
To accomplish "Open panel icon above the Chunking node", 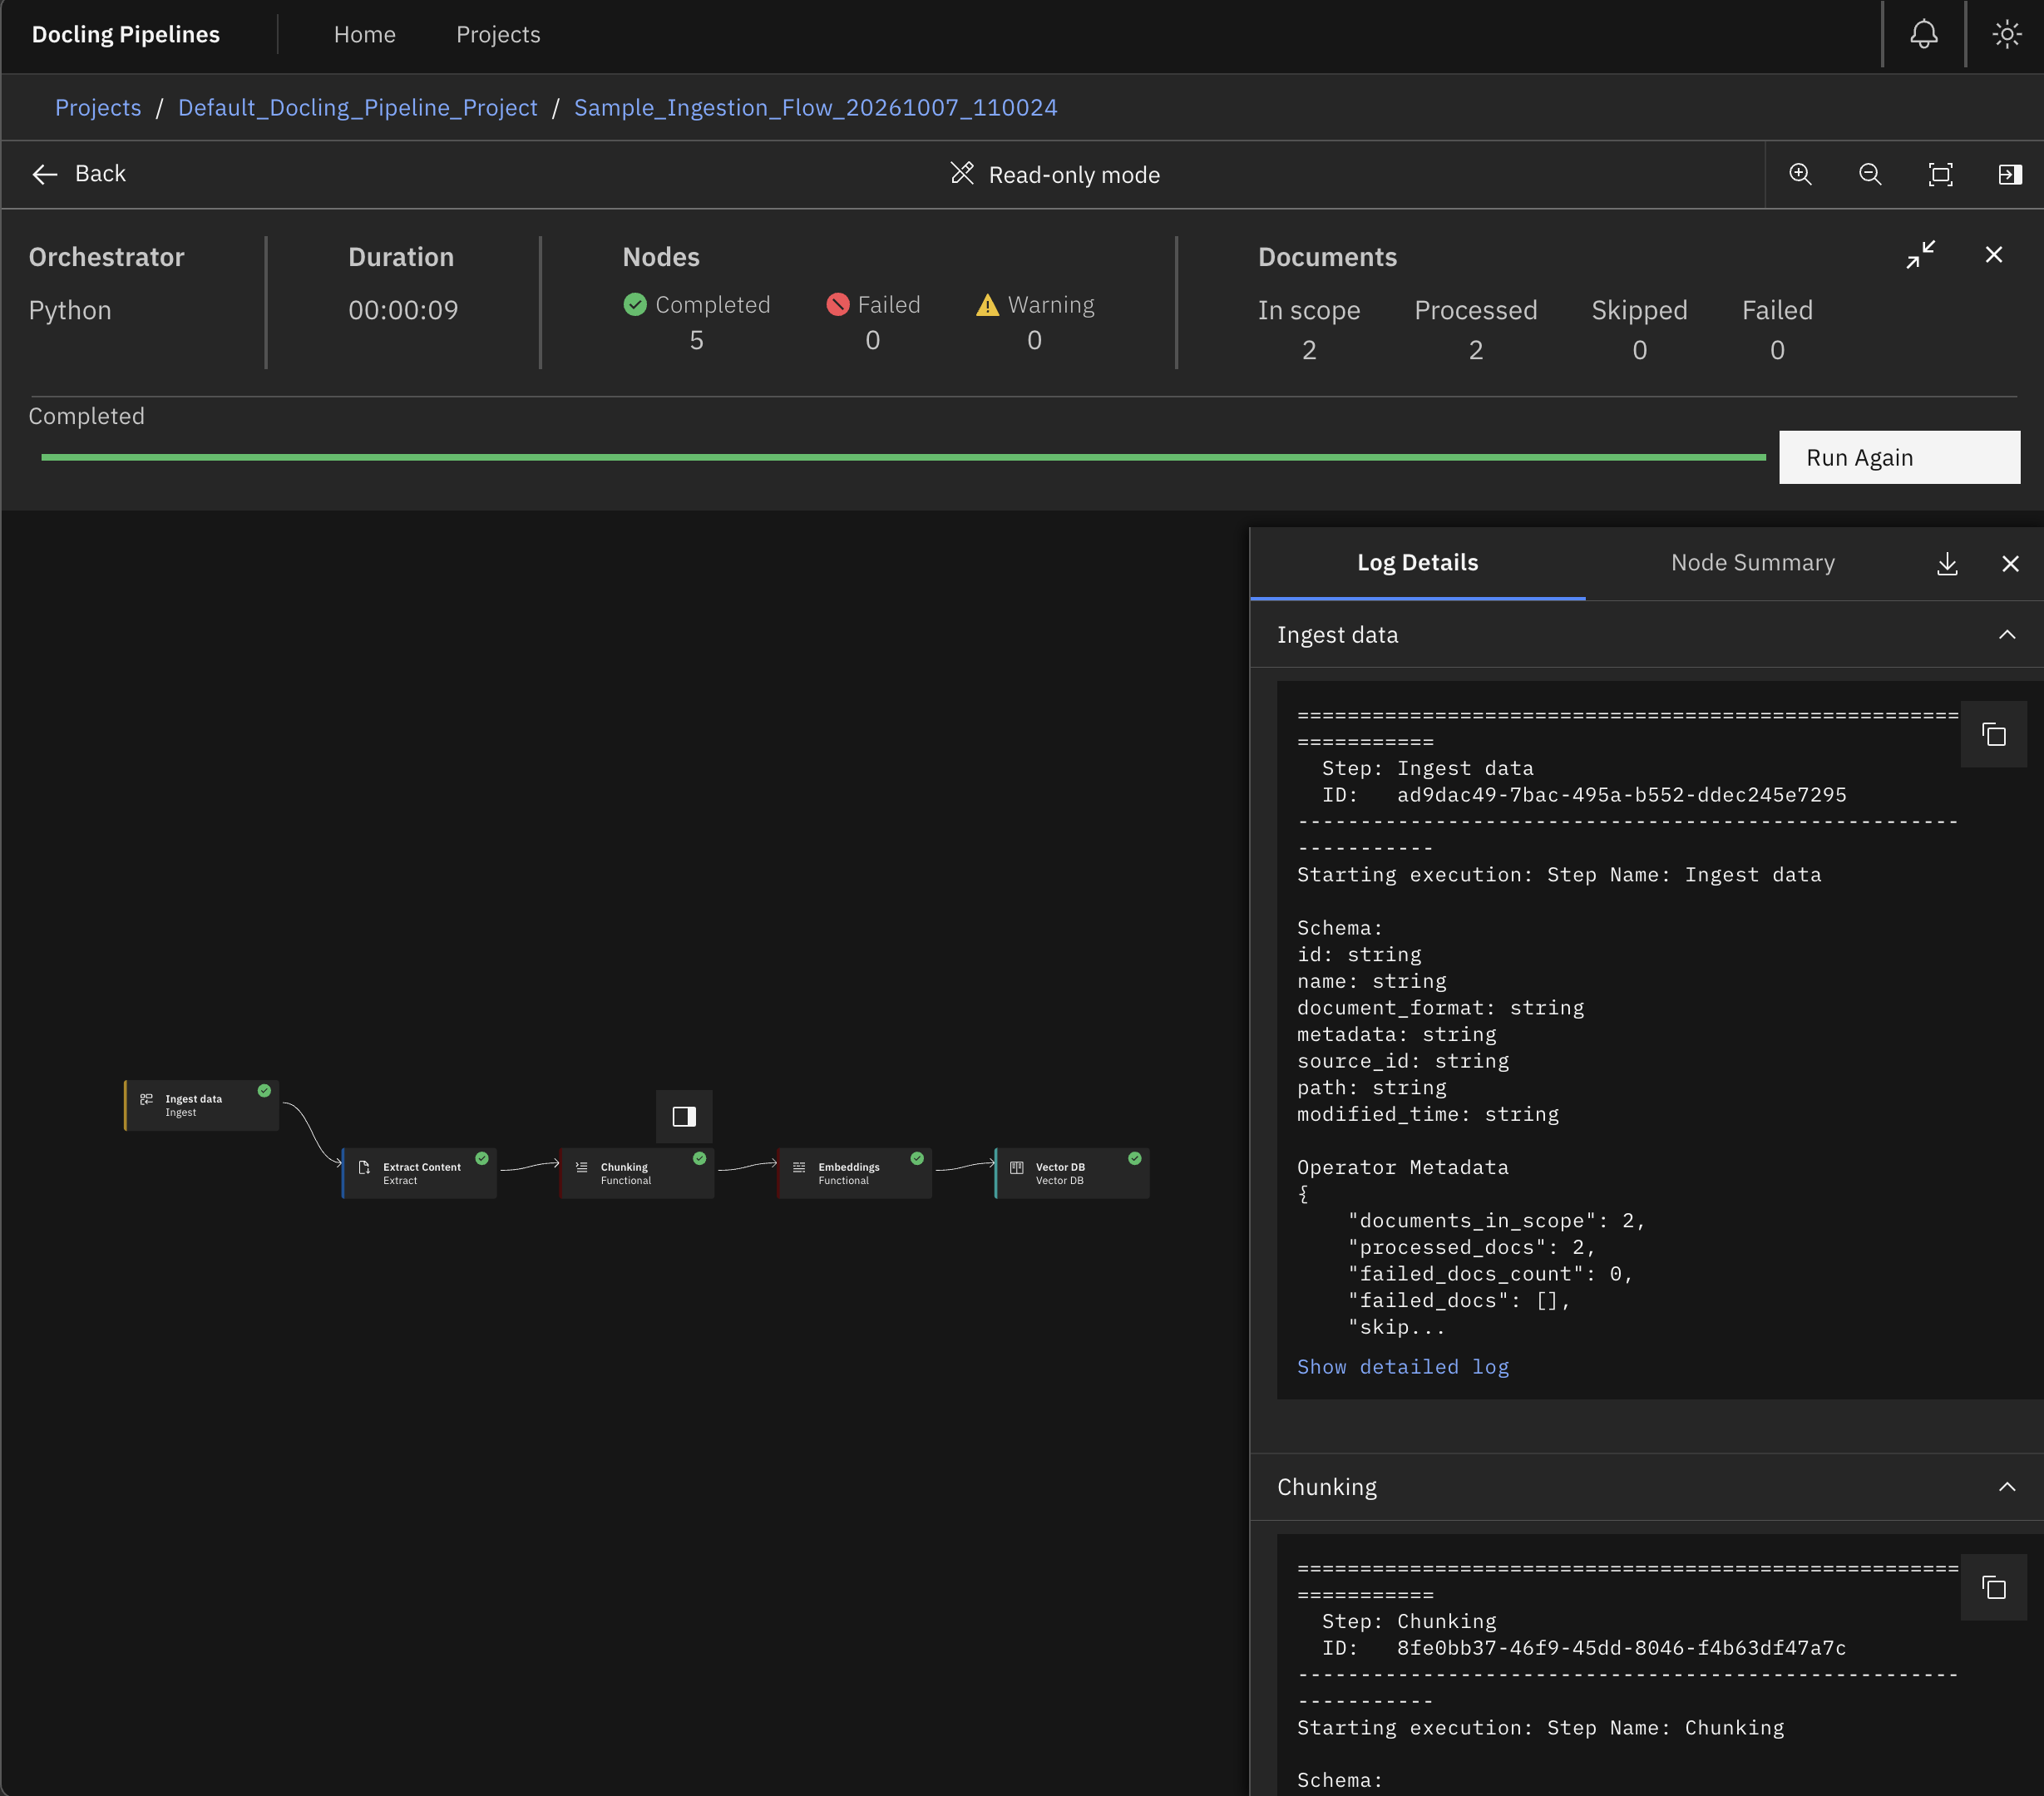I will pos(684,1116).
